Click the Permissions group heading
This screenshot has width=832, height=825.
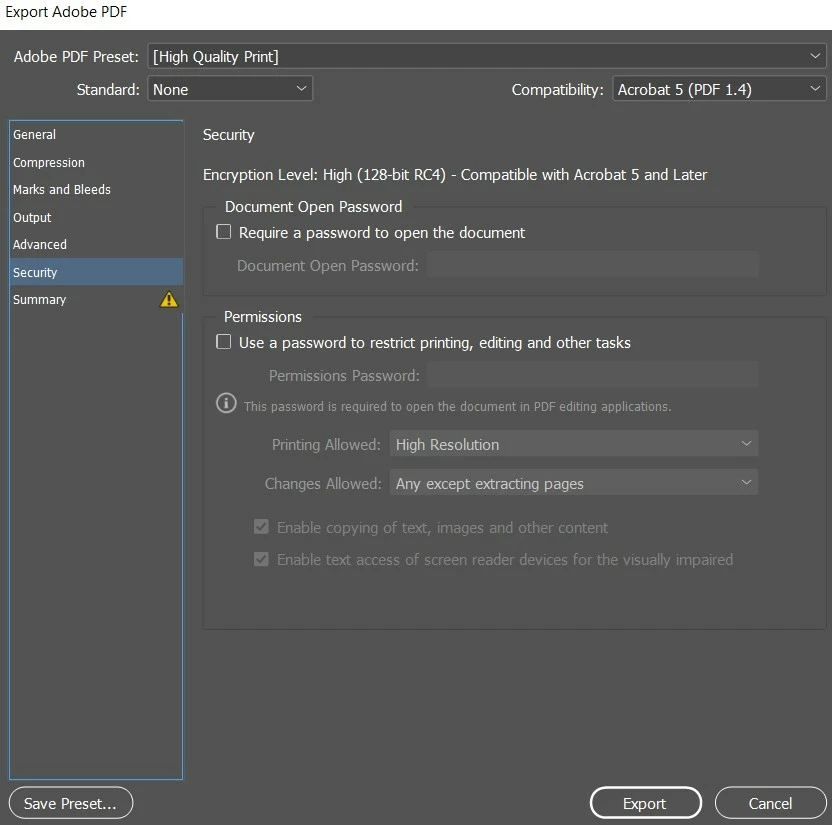[x=263, y=317]
